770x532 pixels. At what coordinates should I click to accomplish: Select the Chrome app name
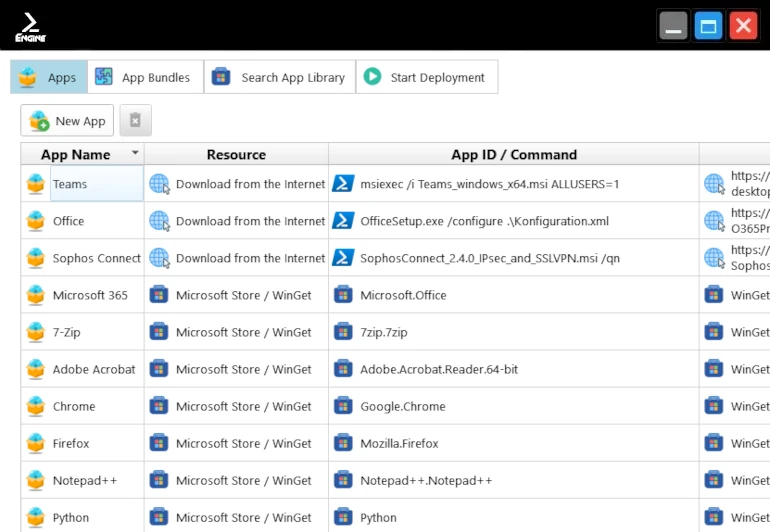[74, 406]
